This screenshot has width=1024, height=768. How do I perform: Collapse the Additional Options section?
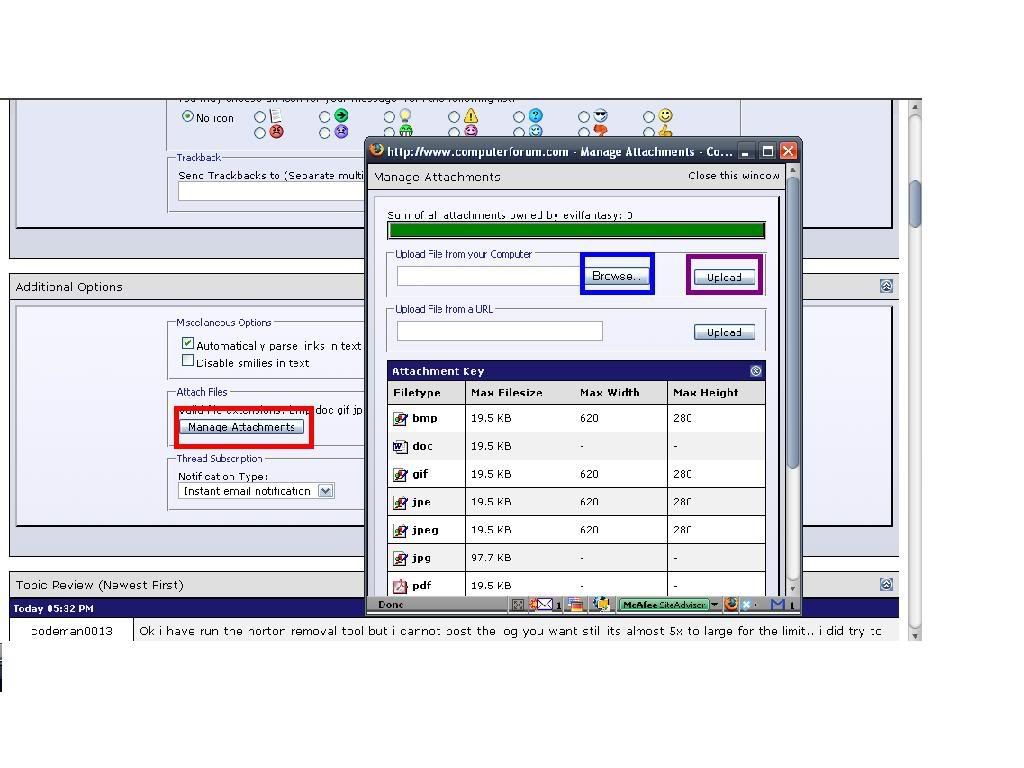point(886,286)
